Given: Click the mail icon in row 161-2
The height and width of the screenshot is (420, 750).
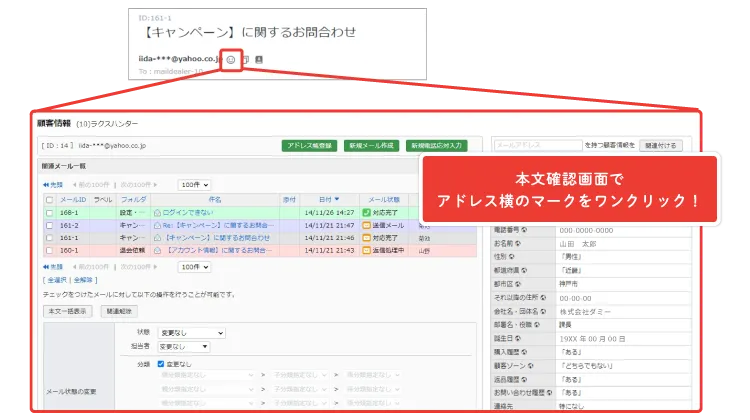Looking at the screenshot, I should click(157, 225).
